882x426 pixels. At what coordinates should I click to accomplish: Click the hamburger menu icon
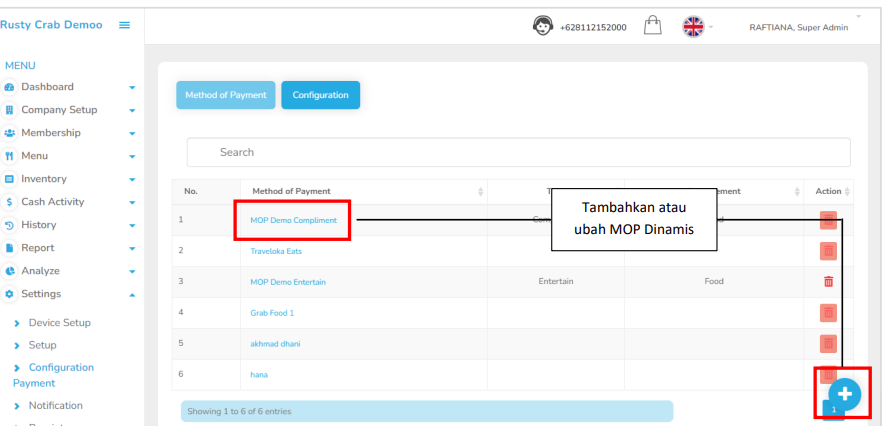coord(125,25)
